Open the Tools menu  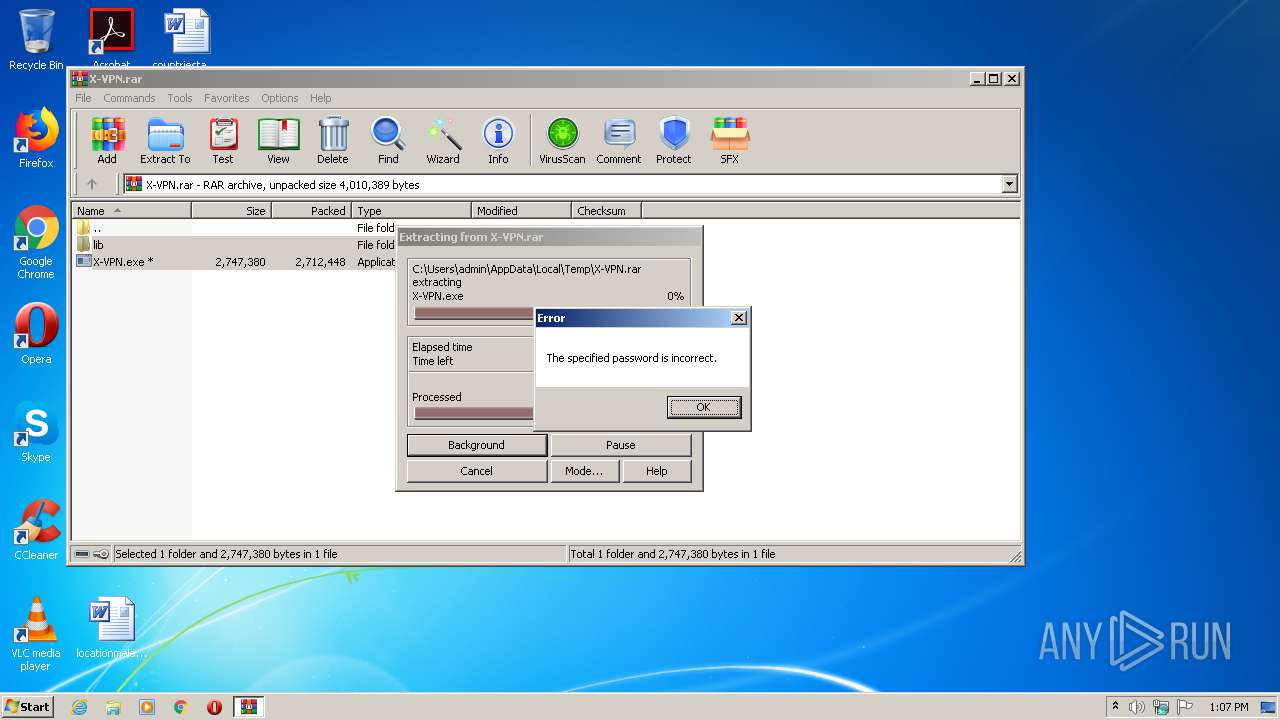pyautogui.click(x=180, y=98)
